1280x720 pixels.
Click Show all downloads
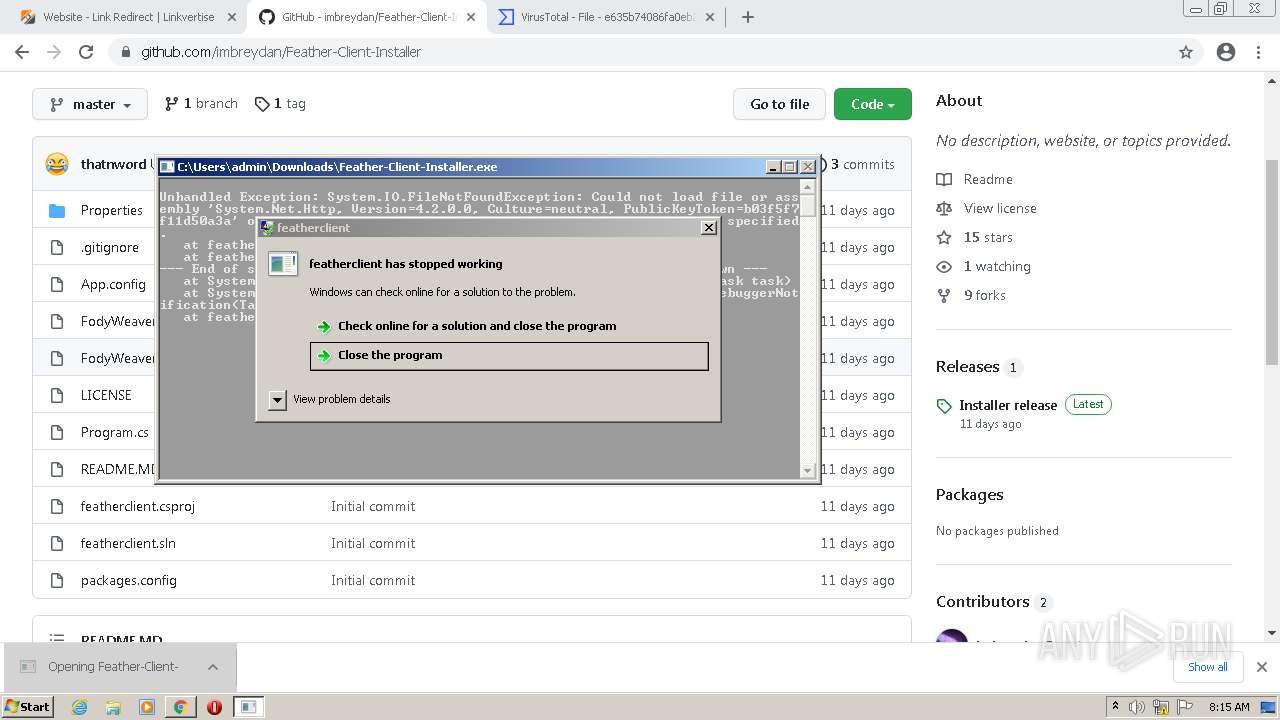[1208, 667]
